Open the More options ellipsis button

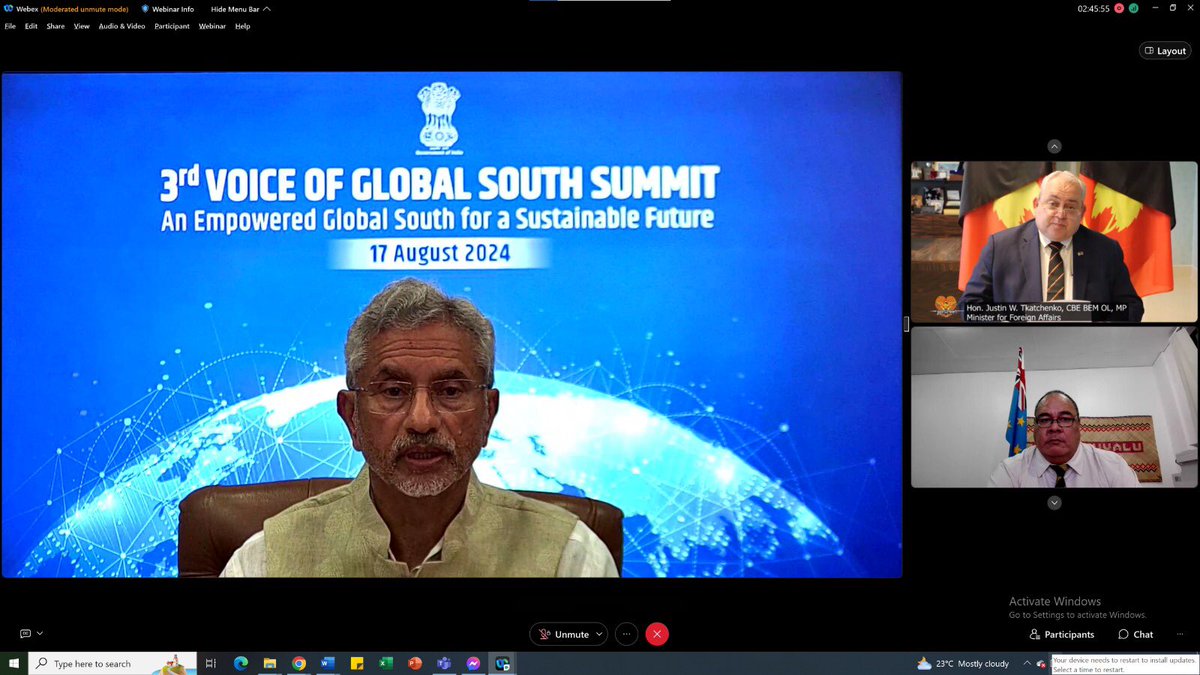tap(627, 634)
